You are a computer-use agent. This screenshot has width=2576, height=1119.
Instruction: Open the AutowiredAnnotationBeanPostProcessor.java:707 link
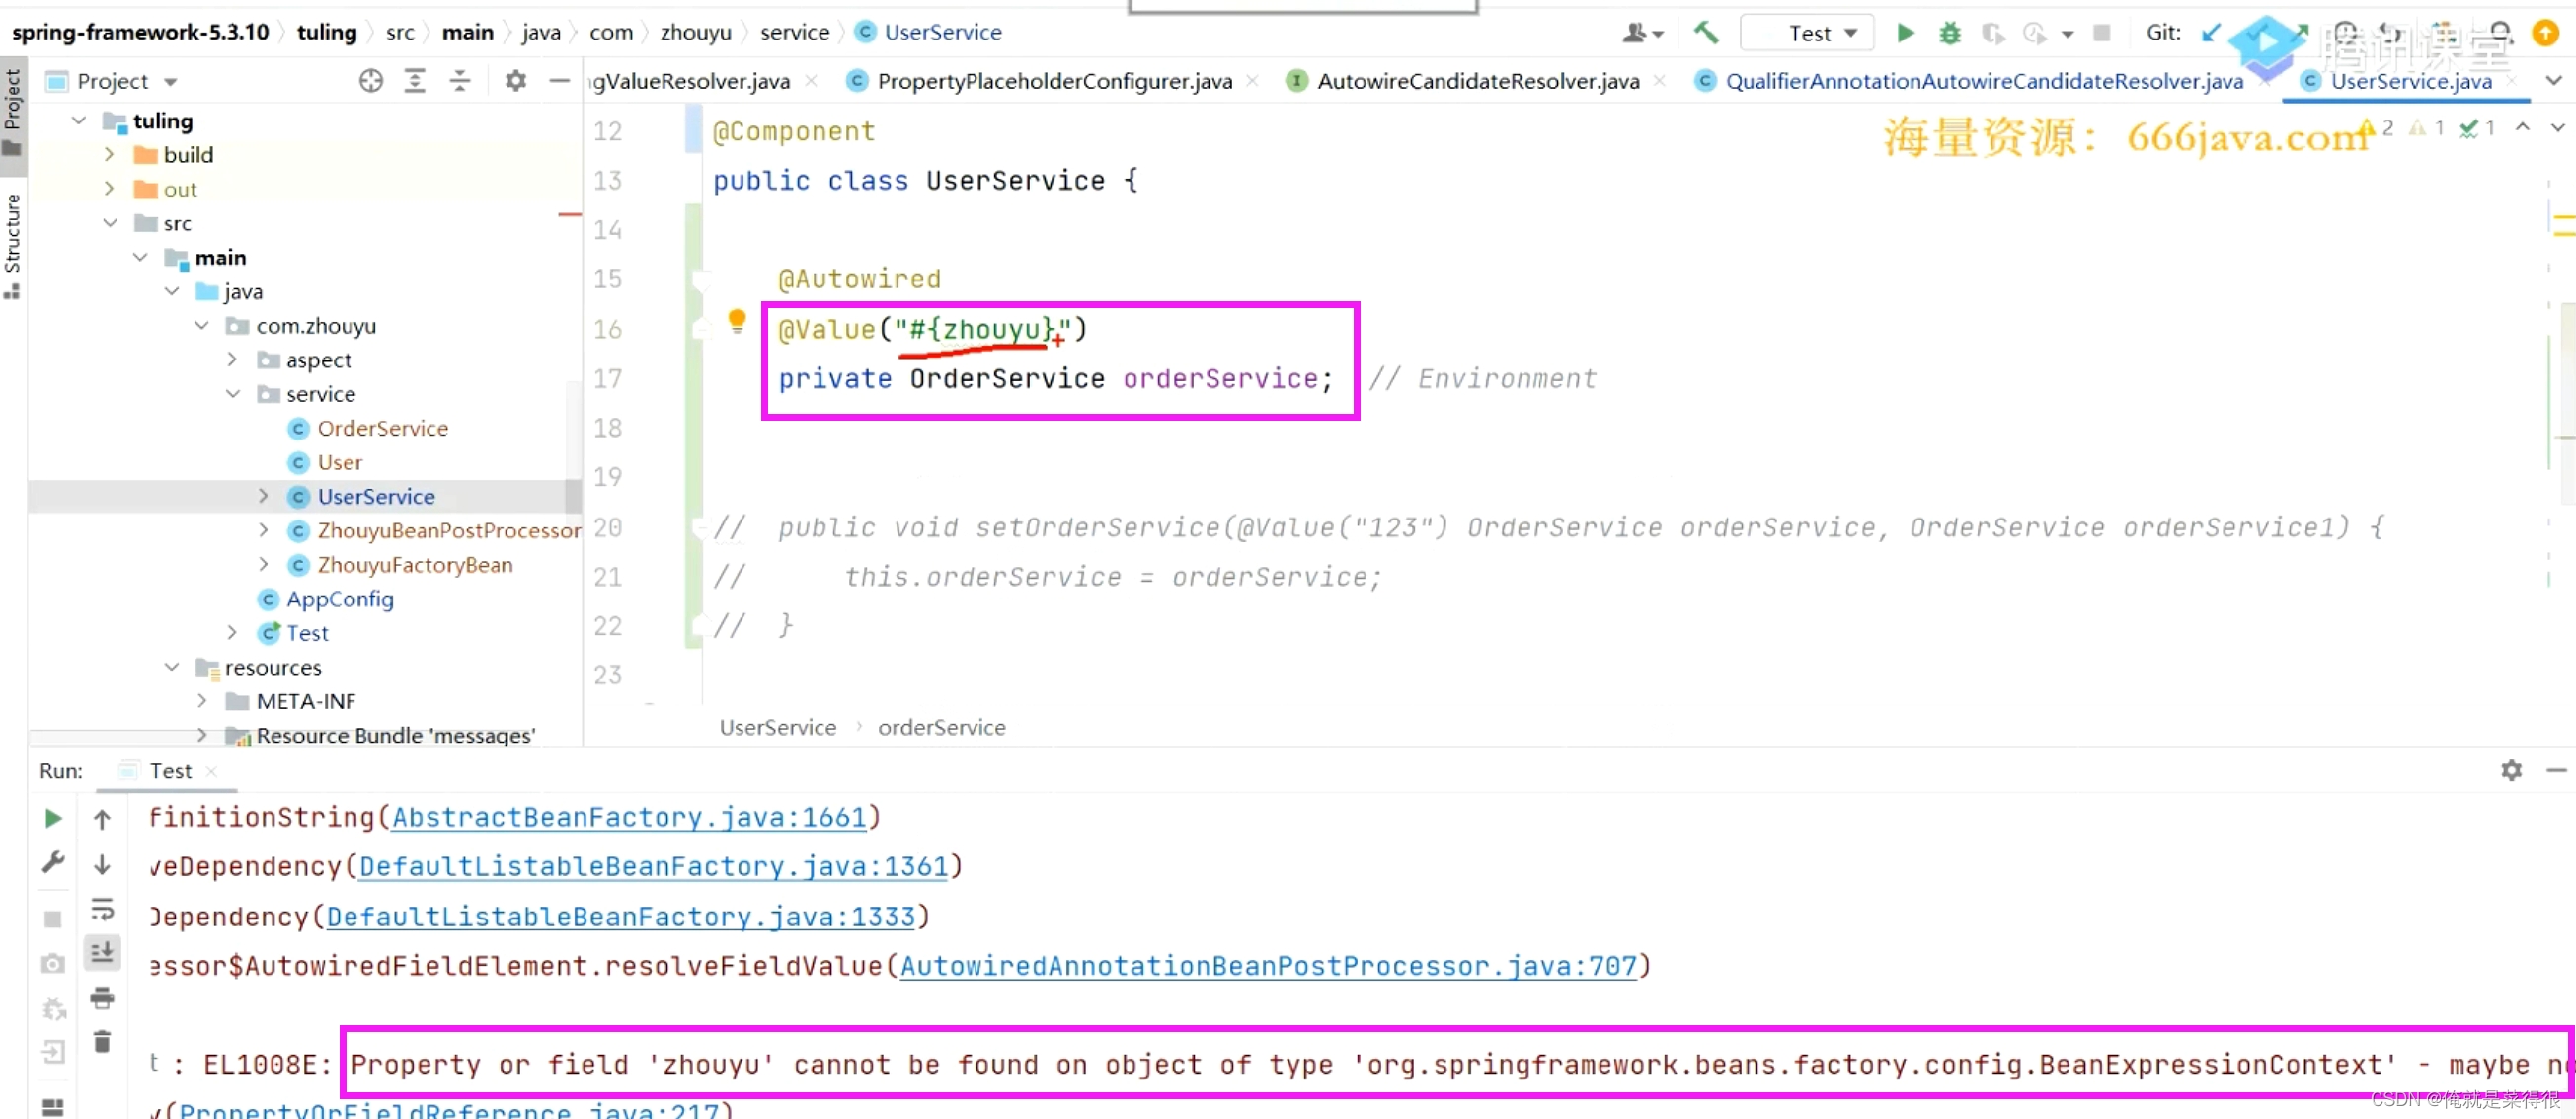pyautogui.click(x=1268, y=966)
